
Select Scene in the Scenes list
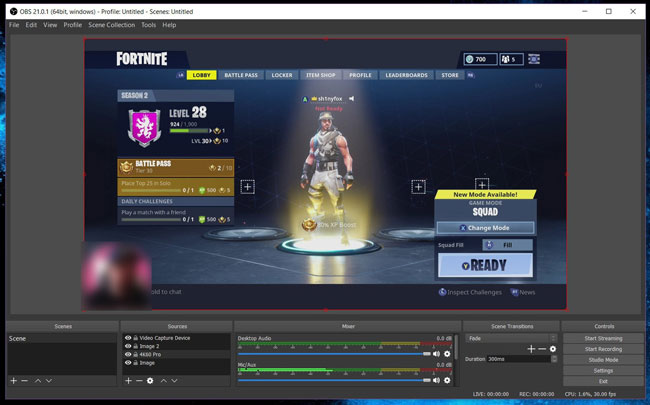[x=62, y=338]
